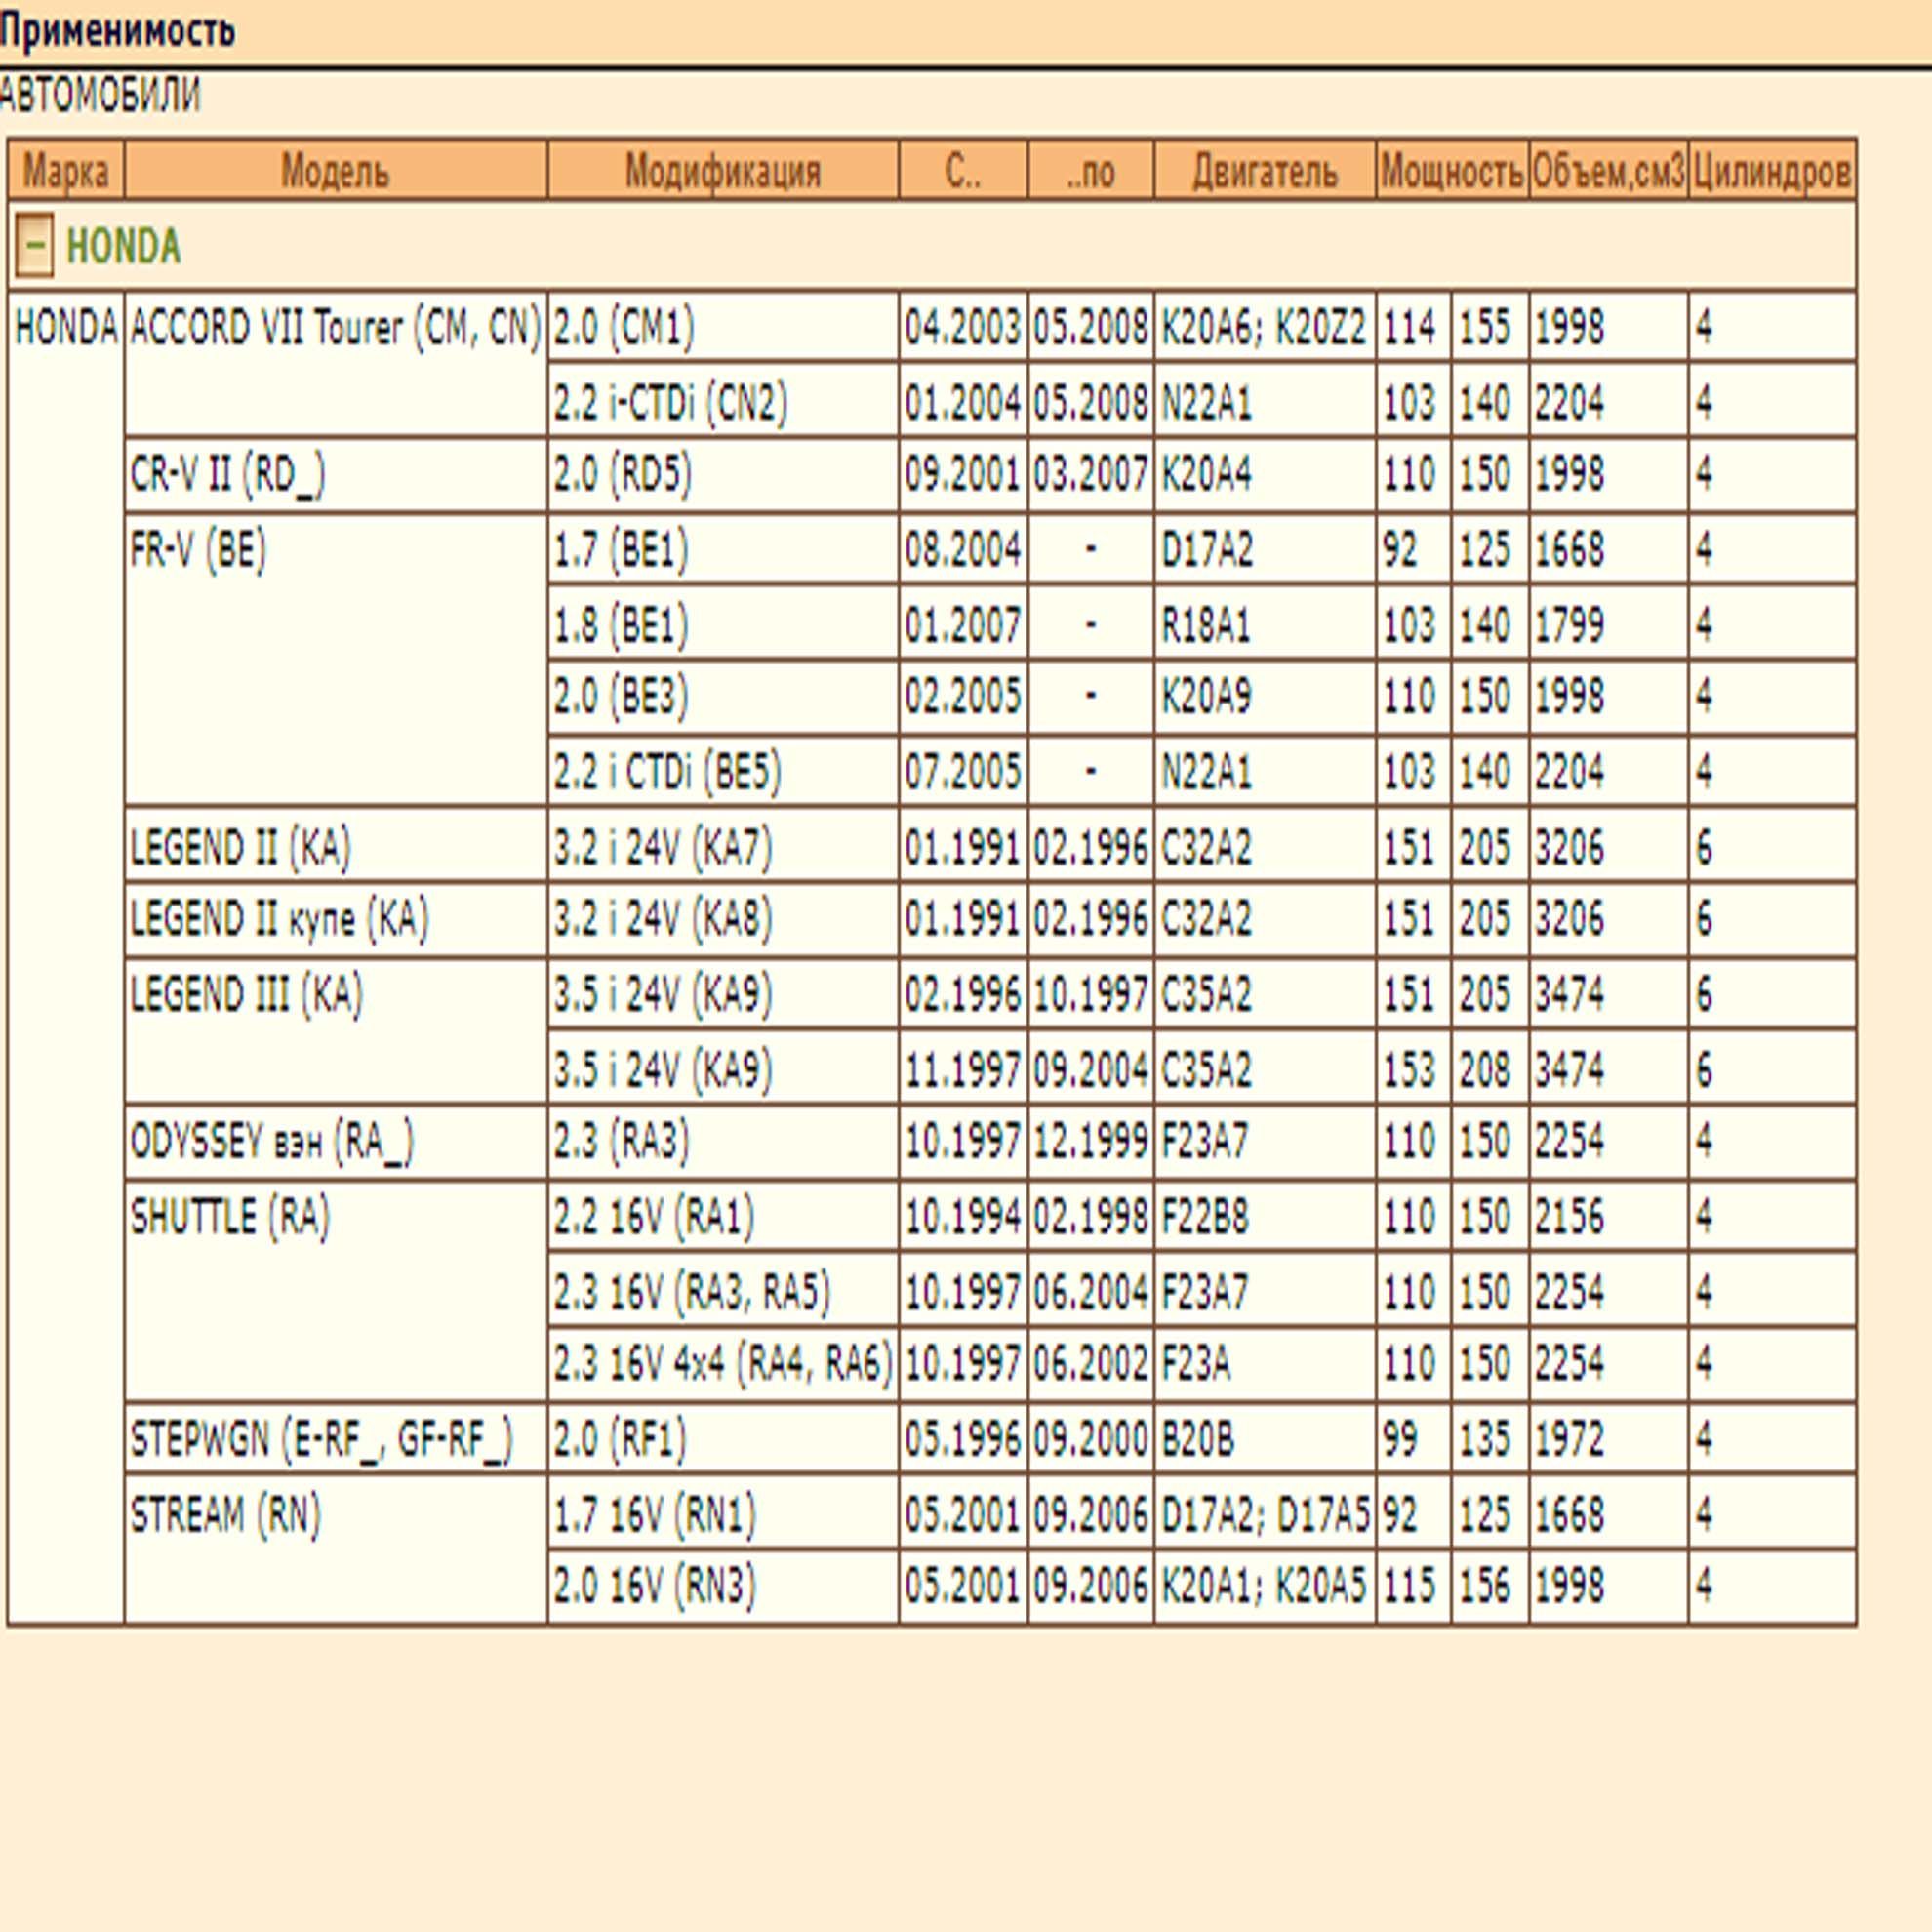Select the Модификация column header

(x=723, y=171)
